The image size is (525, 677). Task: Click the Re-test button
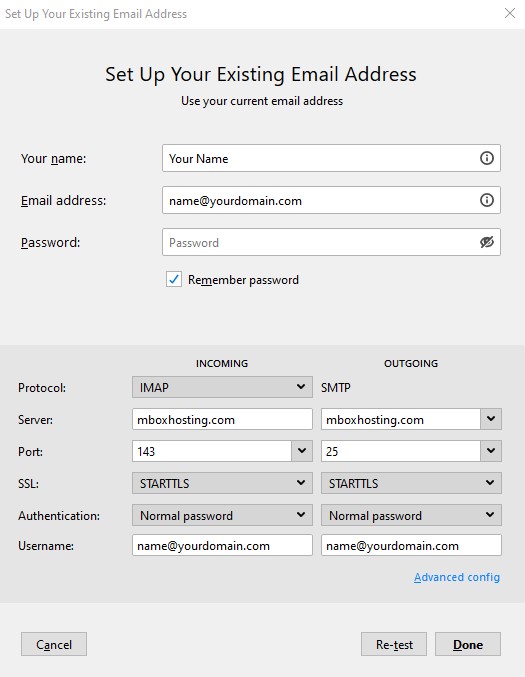(394, 644)
